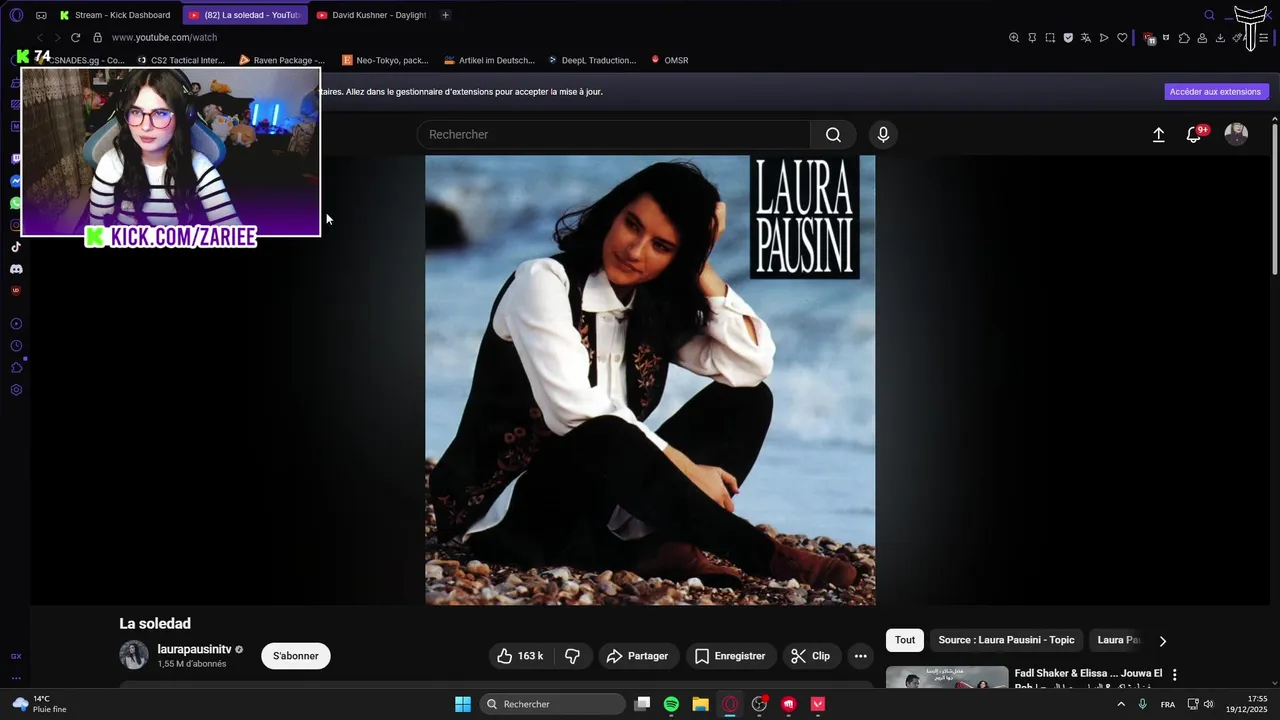
Task: Switch to Stream - Kick Dashboard tab
Action: [116, 15]
